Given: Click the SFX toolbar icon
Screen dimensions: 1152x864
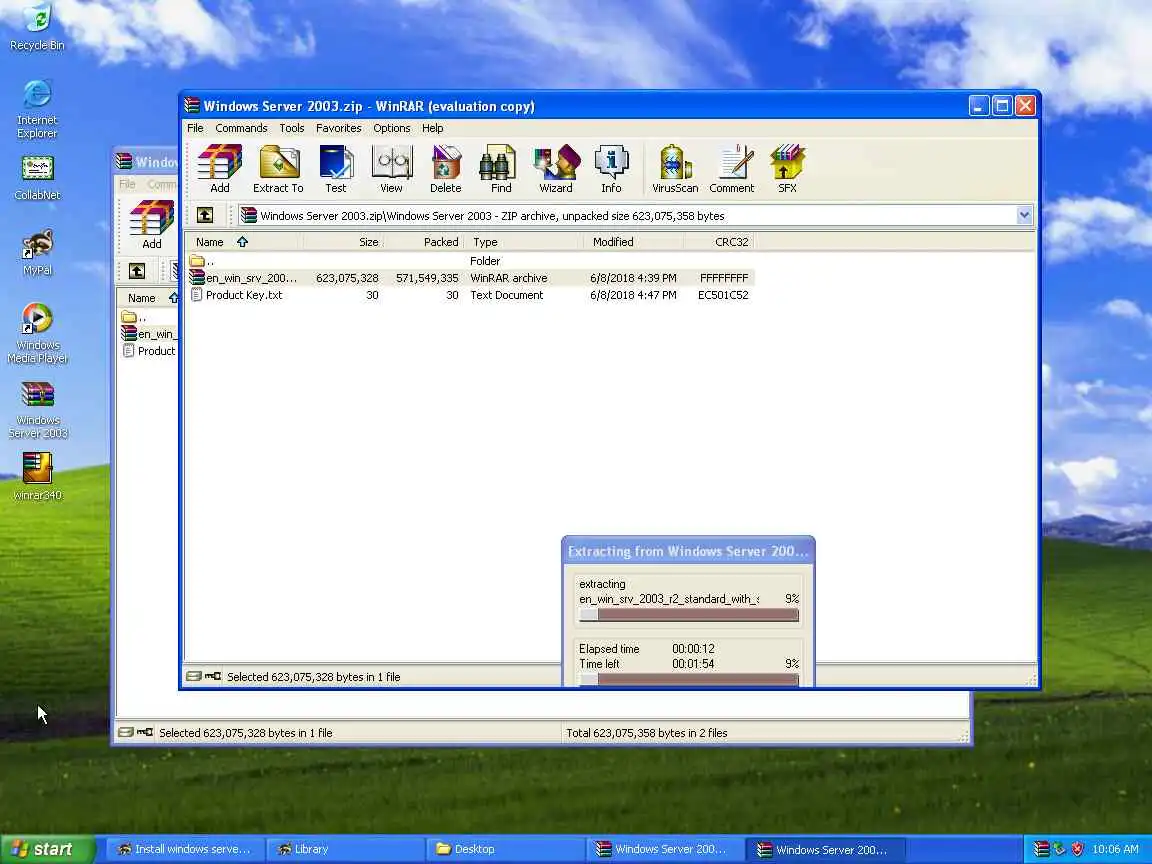Looking at the screenshot, I should click(x=787, y=168).
